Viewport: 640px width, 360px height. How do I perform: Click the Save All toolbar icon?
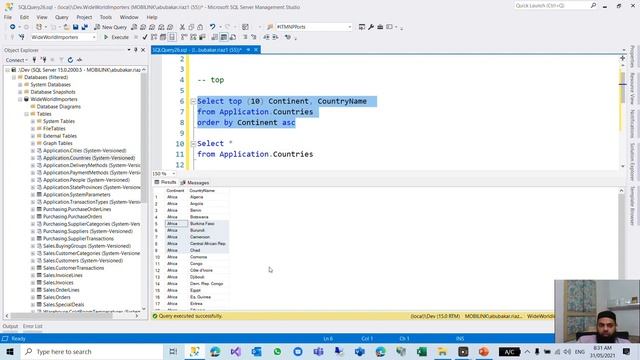(x=84, y=27)
